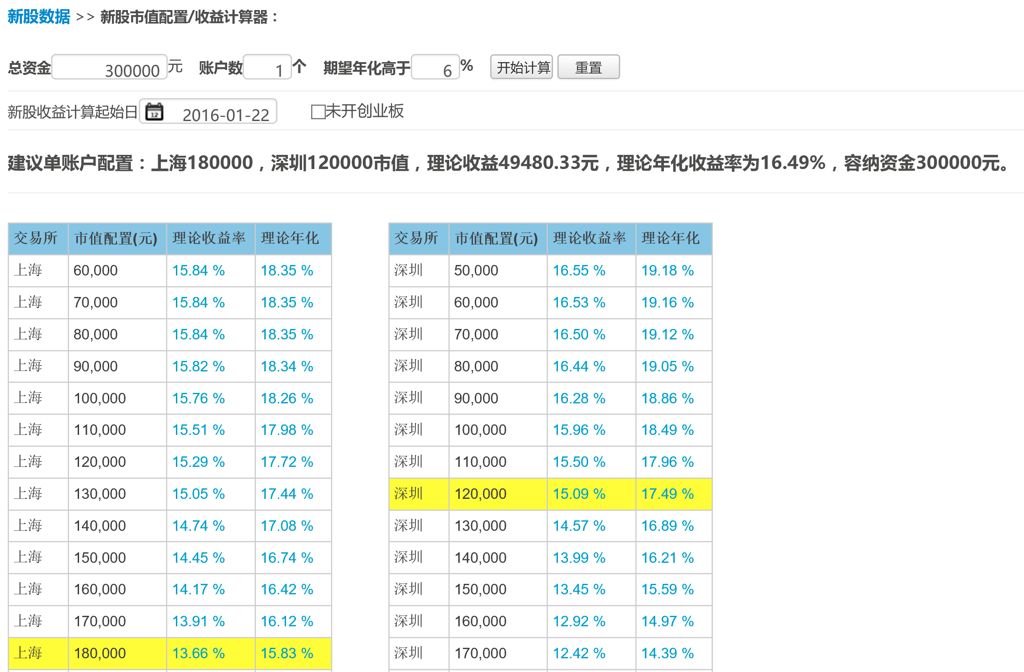Select the 深圳 100,000 allocation cell
This screenshot has height=672, width=1024.
coord(498,430)
